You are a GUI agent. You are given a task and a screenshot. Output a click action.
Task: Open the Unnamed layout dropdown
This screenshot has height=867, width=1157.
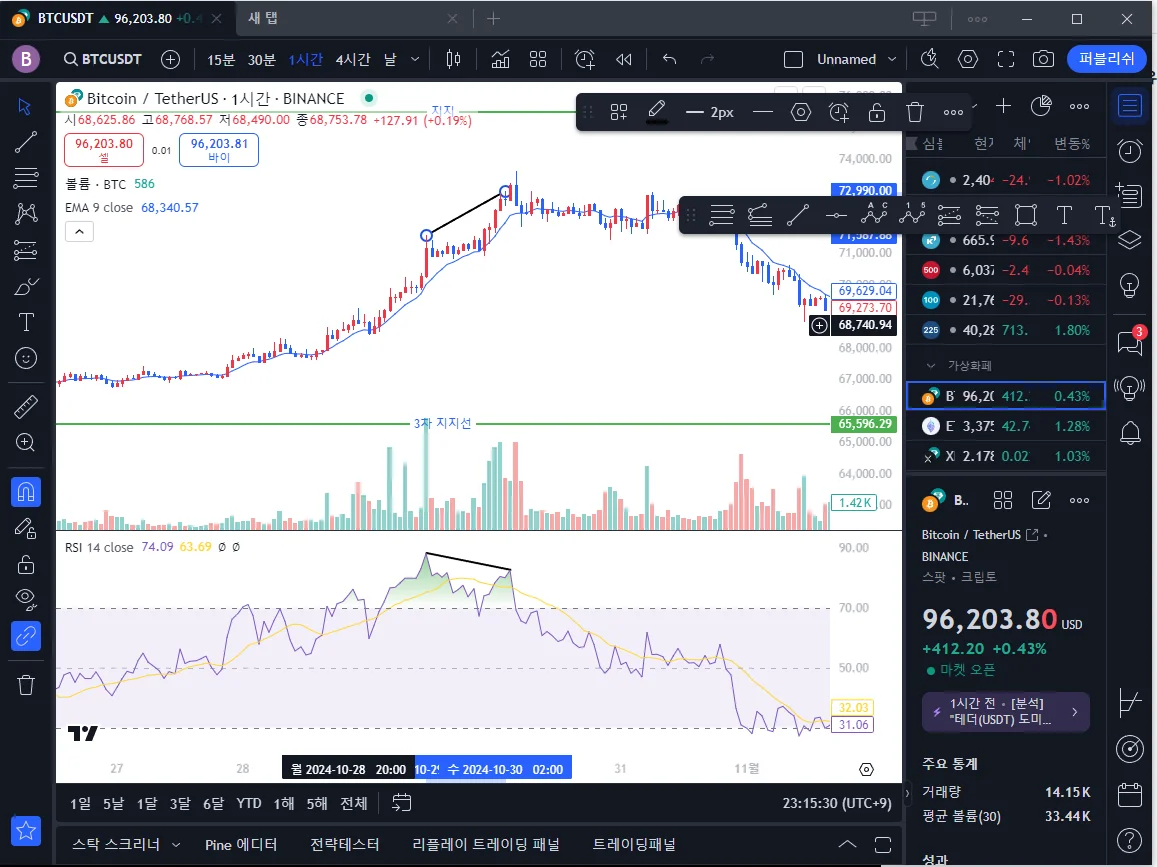coord(857,59)
